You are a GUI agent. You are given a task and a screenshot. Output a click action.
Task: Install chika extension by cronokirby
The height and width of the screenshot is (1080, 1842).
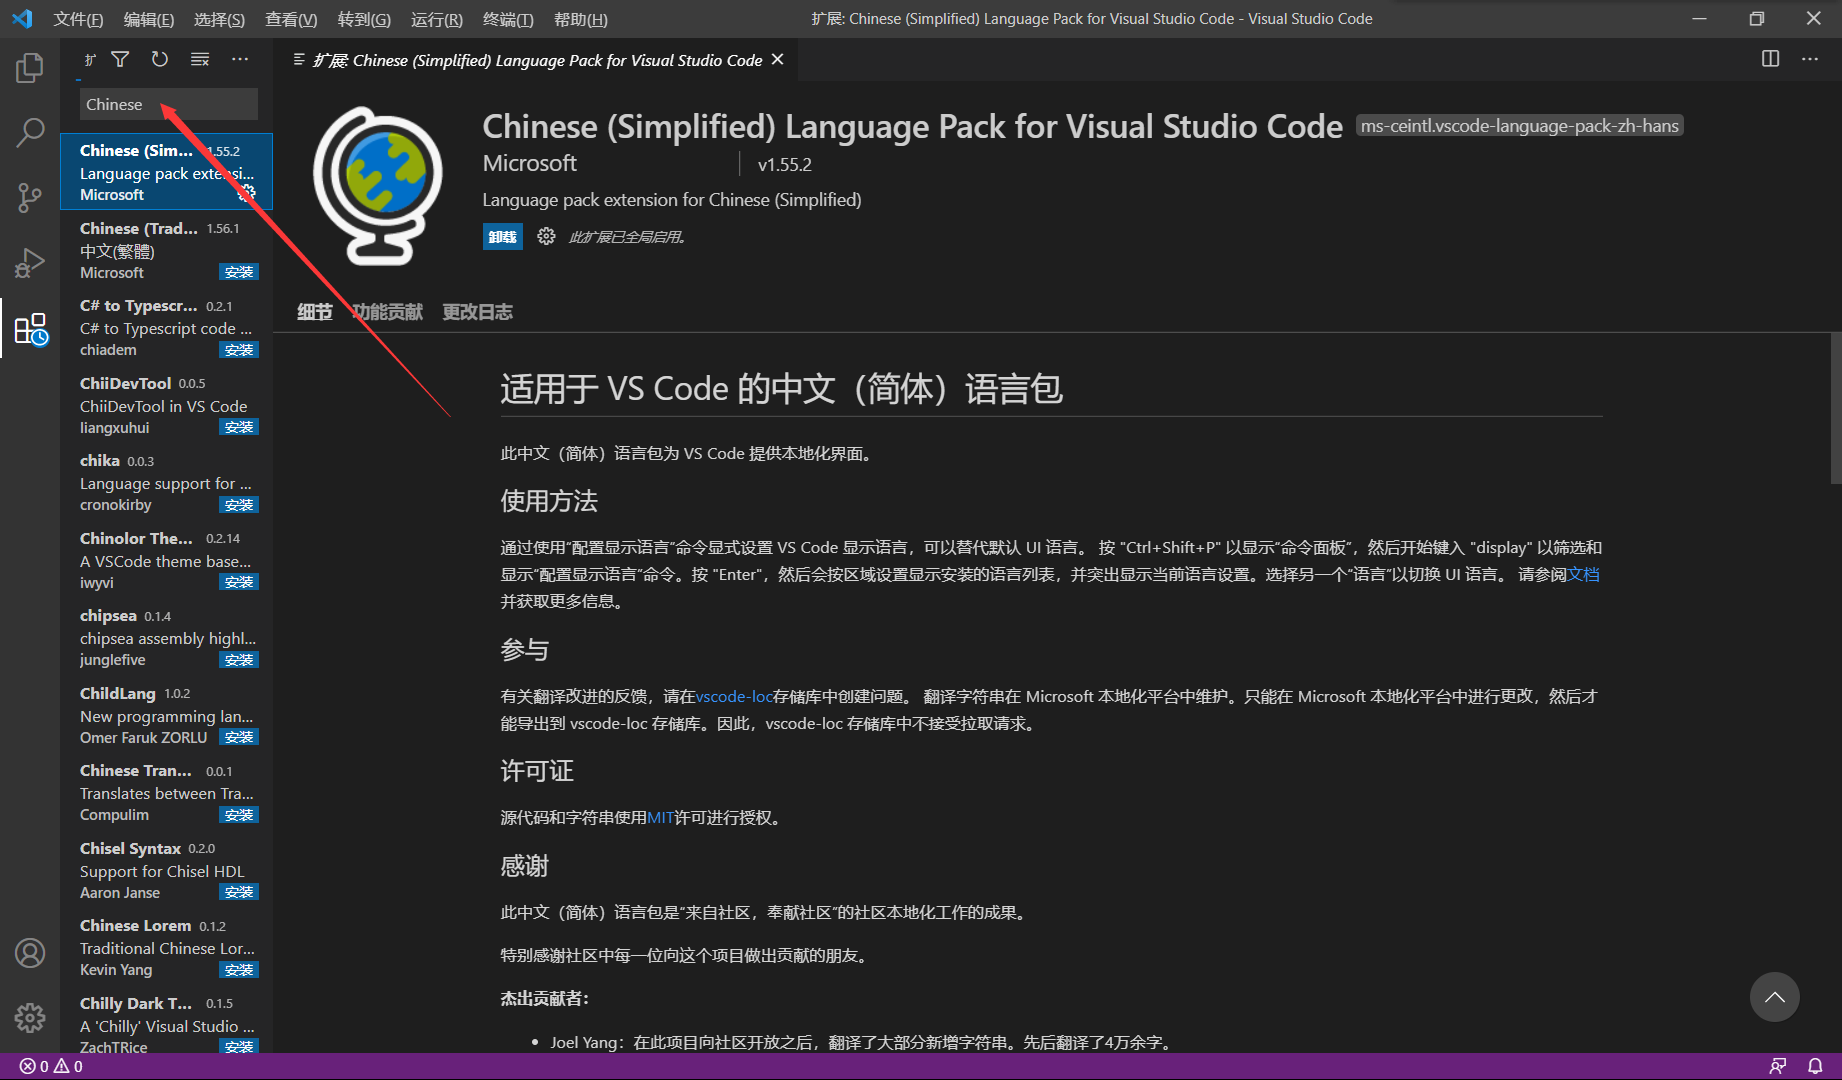coord(239,505)
